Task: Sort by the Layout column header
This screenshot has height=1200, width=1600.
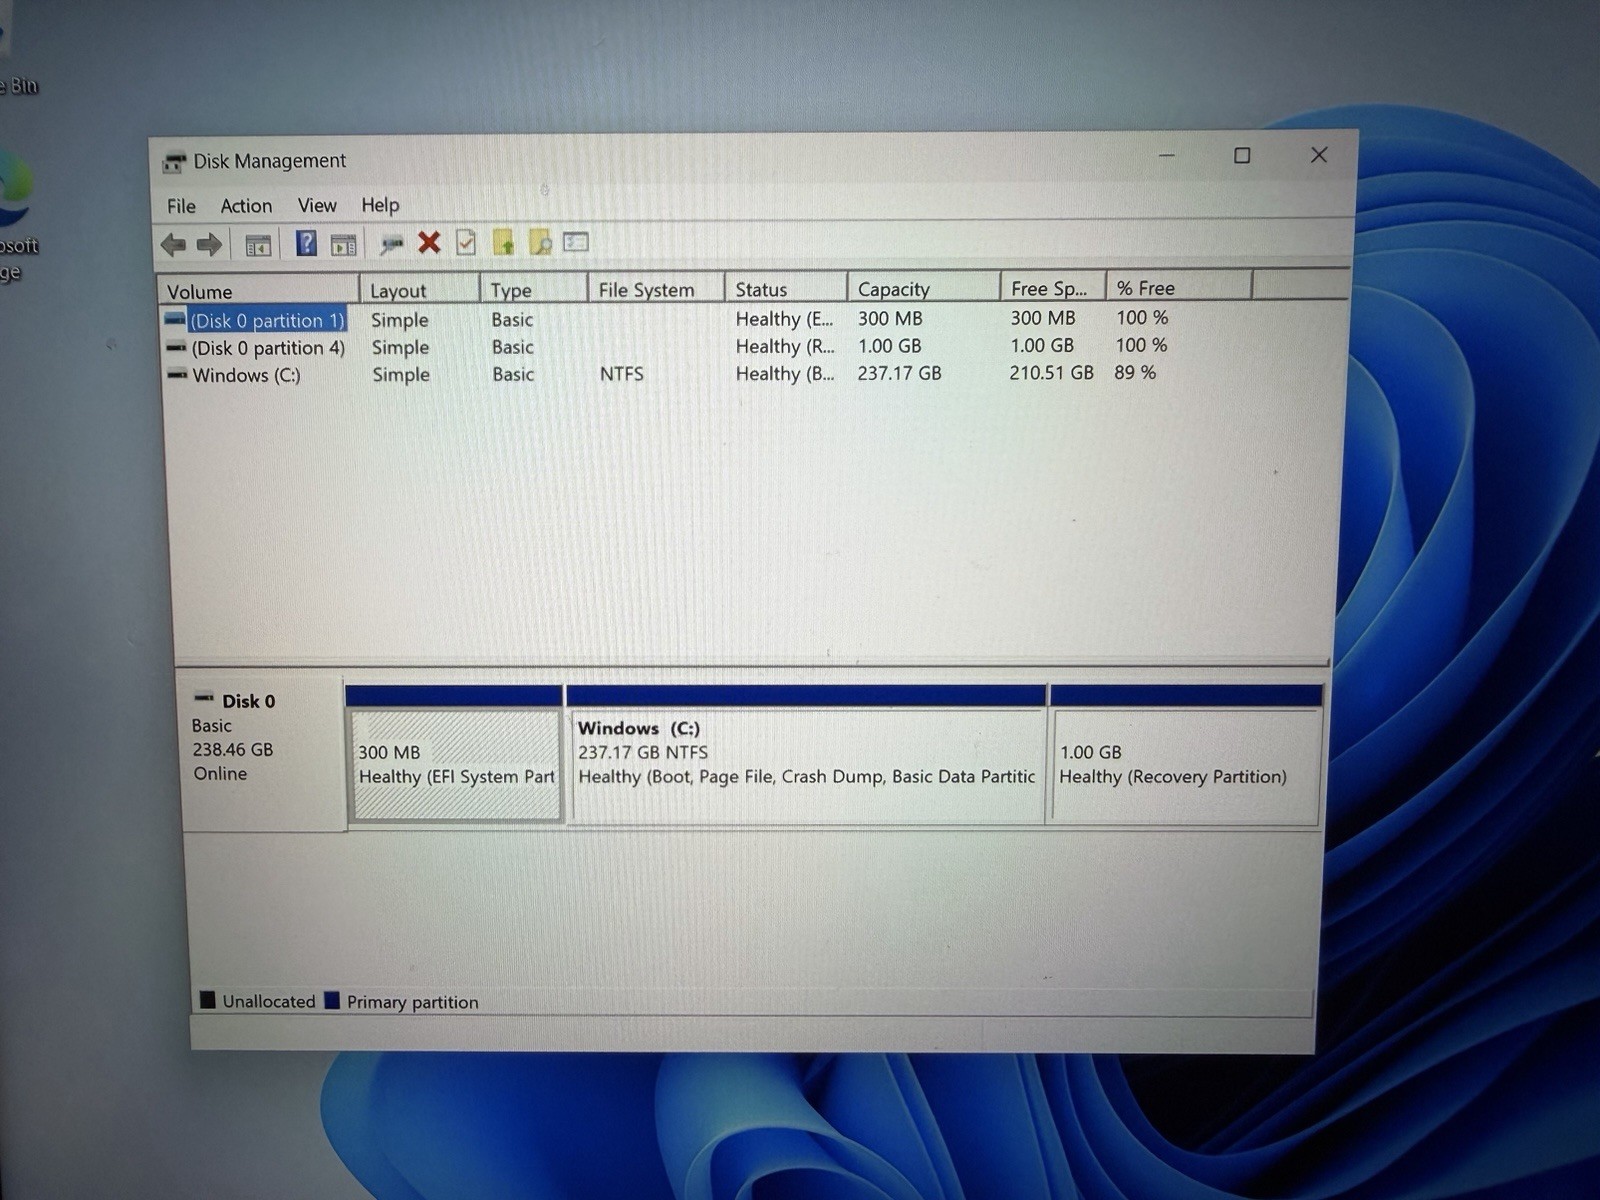Action: [x=420, y=290]
